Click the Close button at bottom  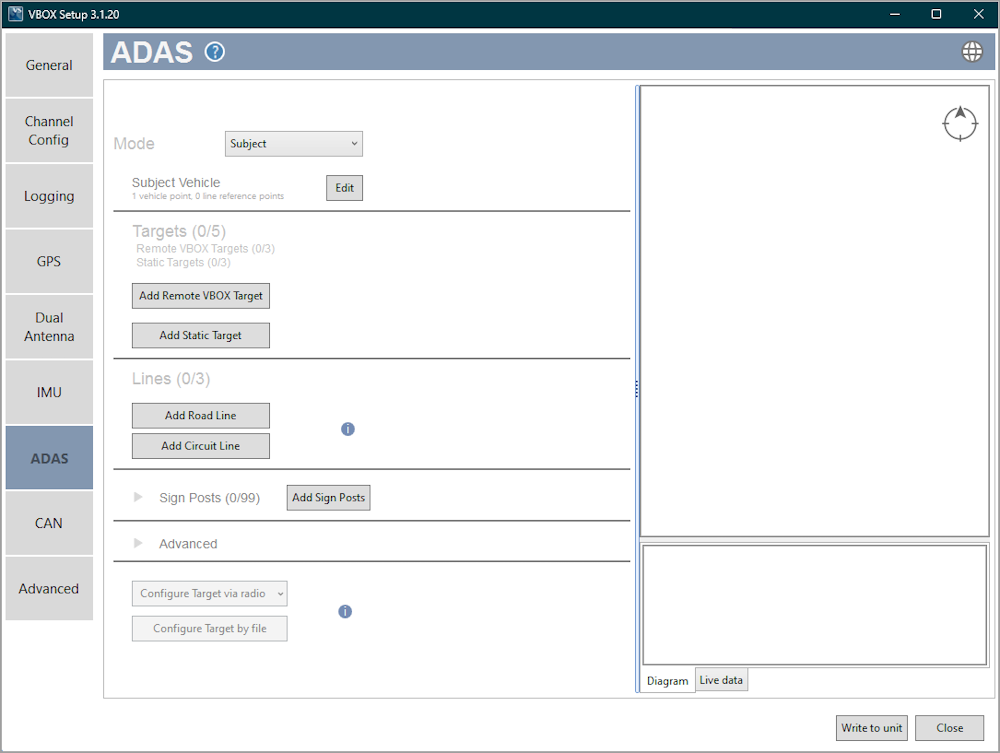pos(950,727)
